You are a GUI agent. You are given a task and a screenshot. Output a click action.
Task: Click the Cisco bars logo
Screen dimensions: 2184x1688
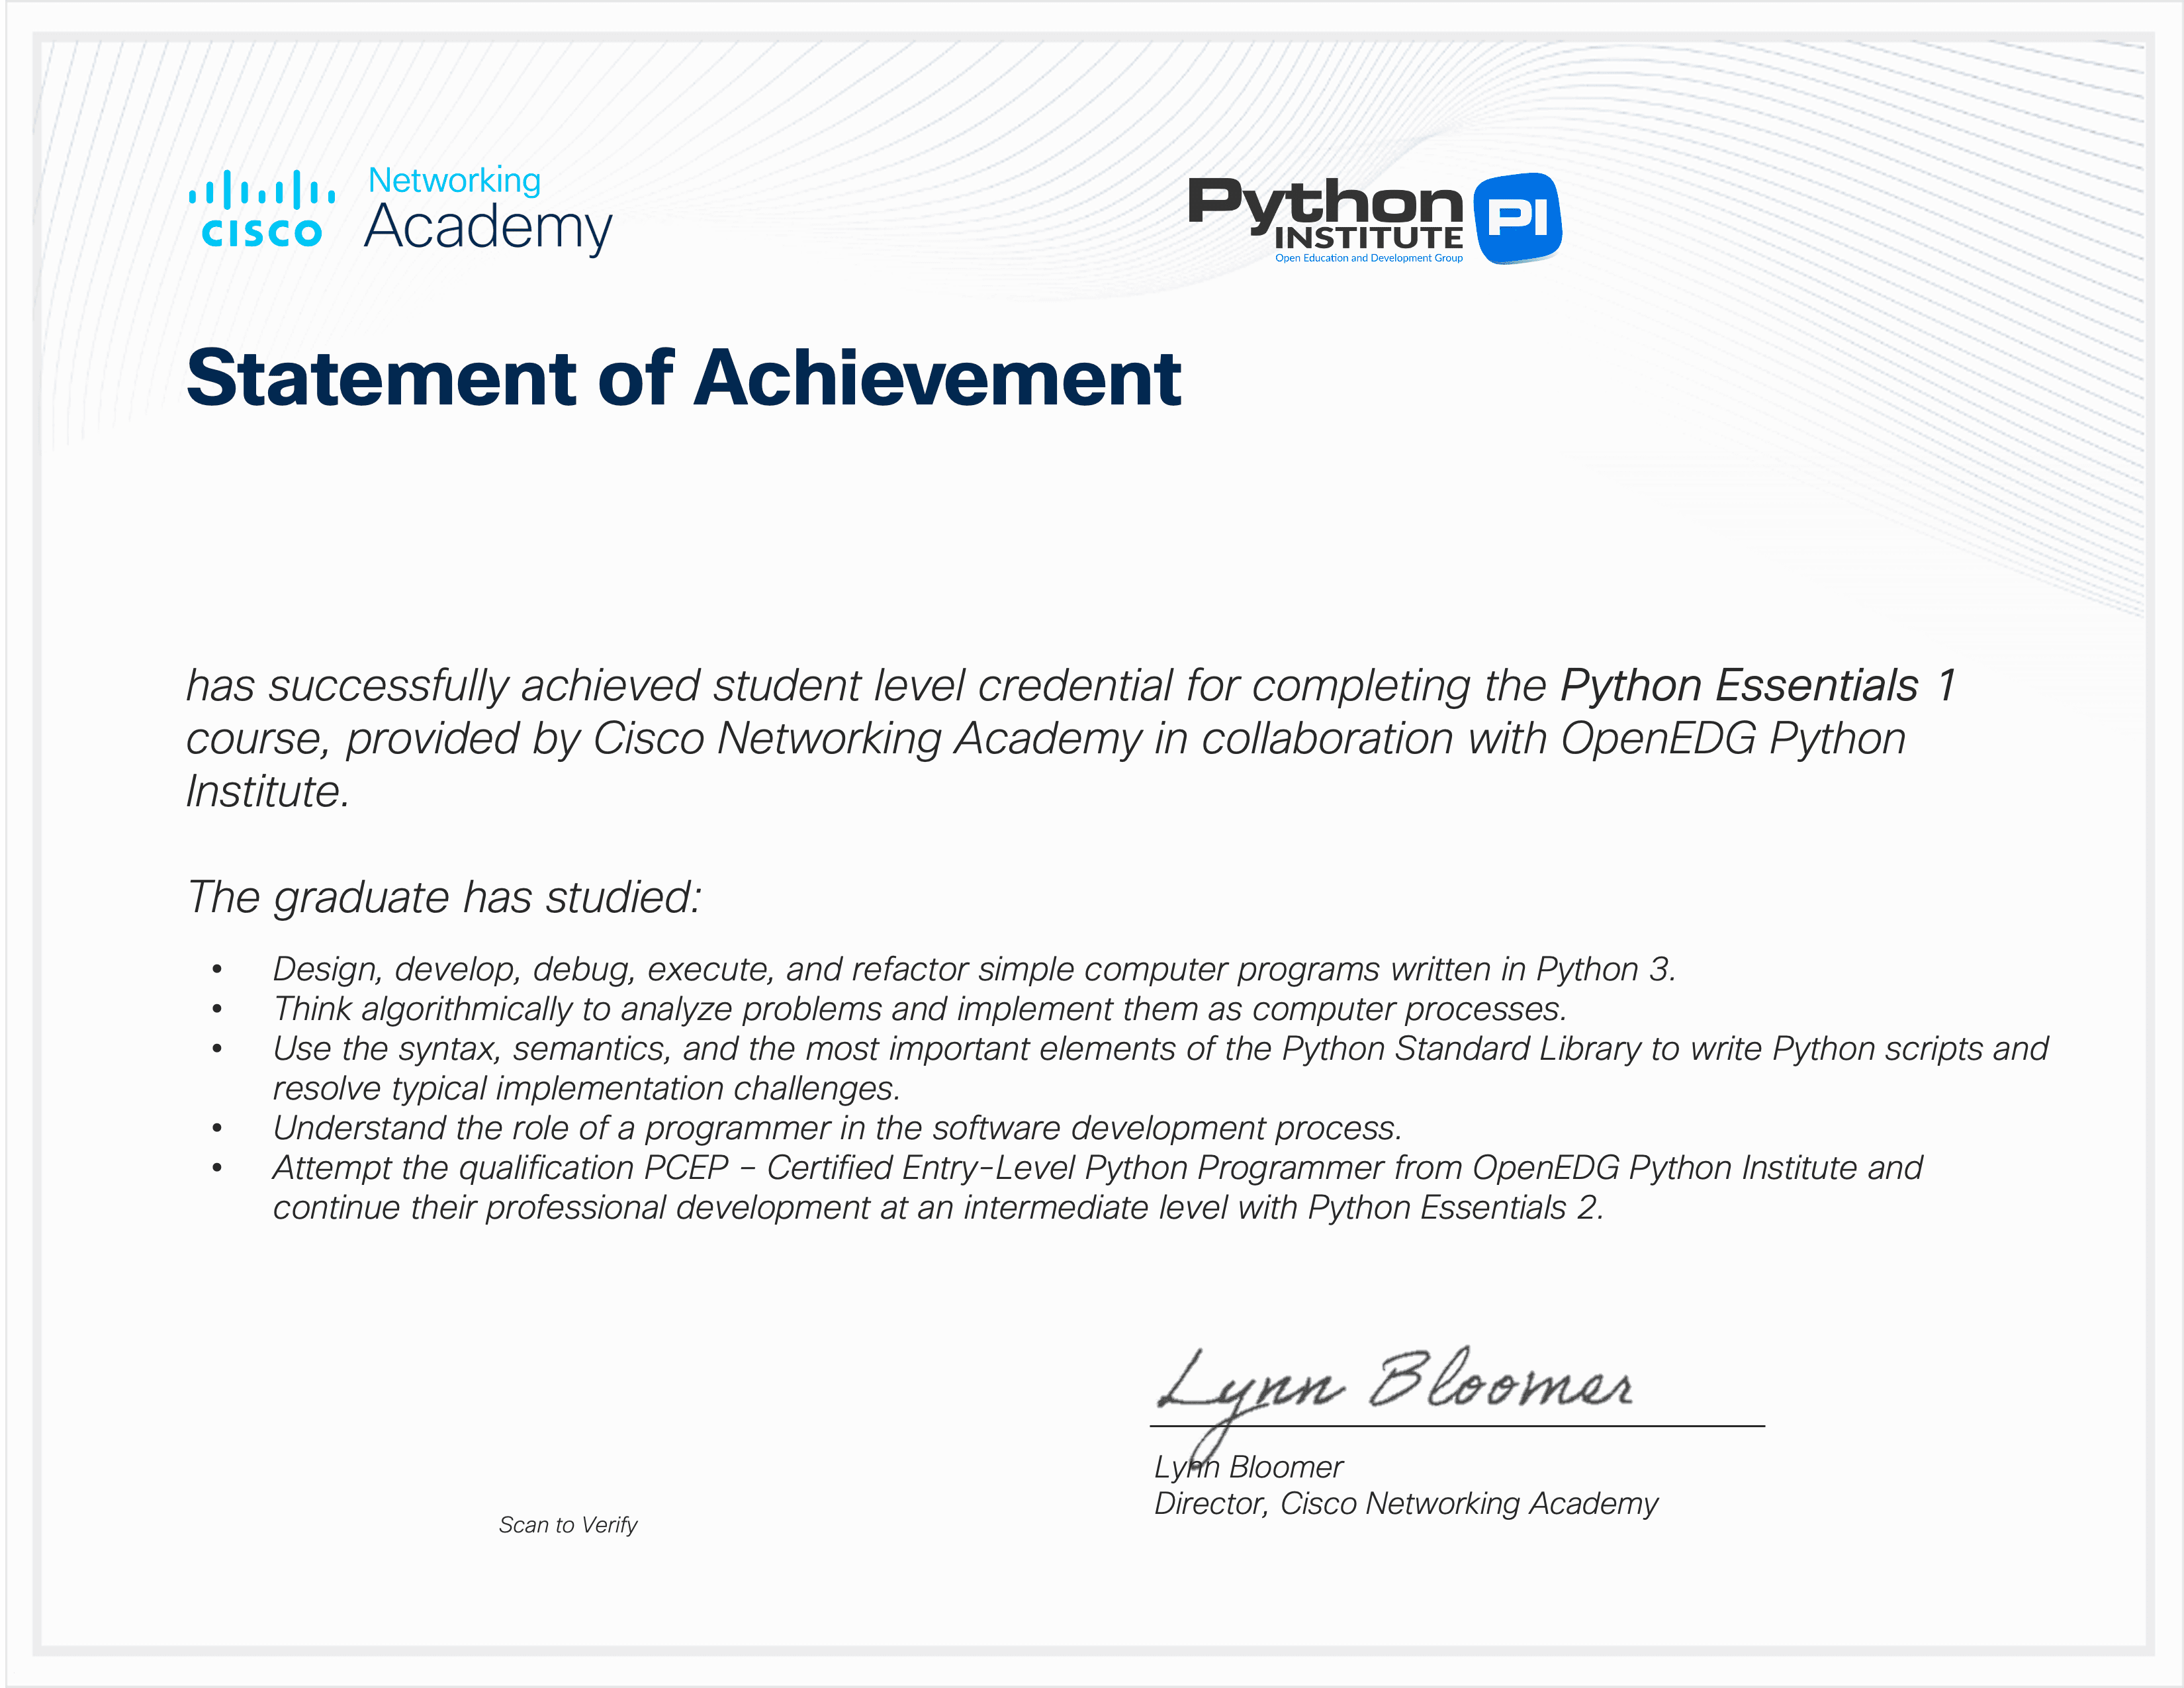coord(262,209)
